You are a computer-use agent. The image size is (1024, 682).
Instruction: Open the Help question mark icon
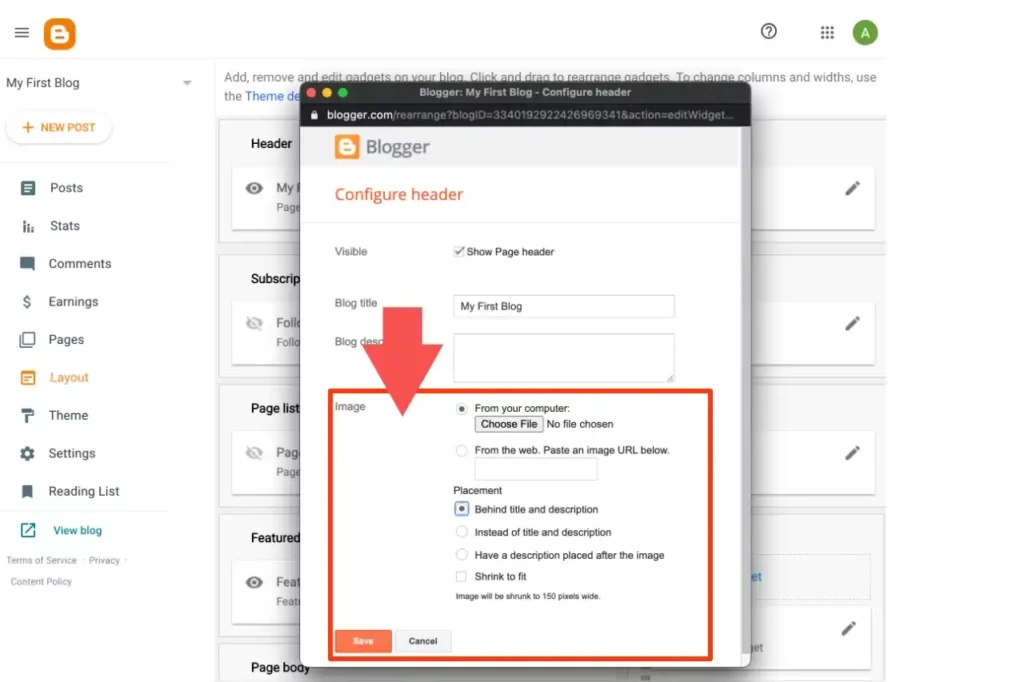point(769,31)
